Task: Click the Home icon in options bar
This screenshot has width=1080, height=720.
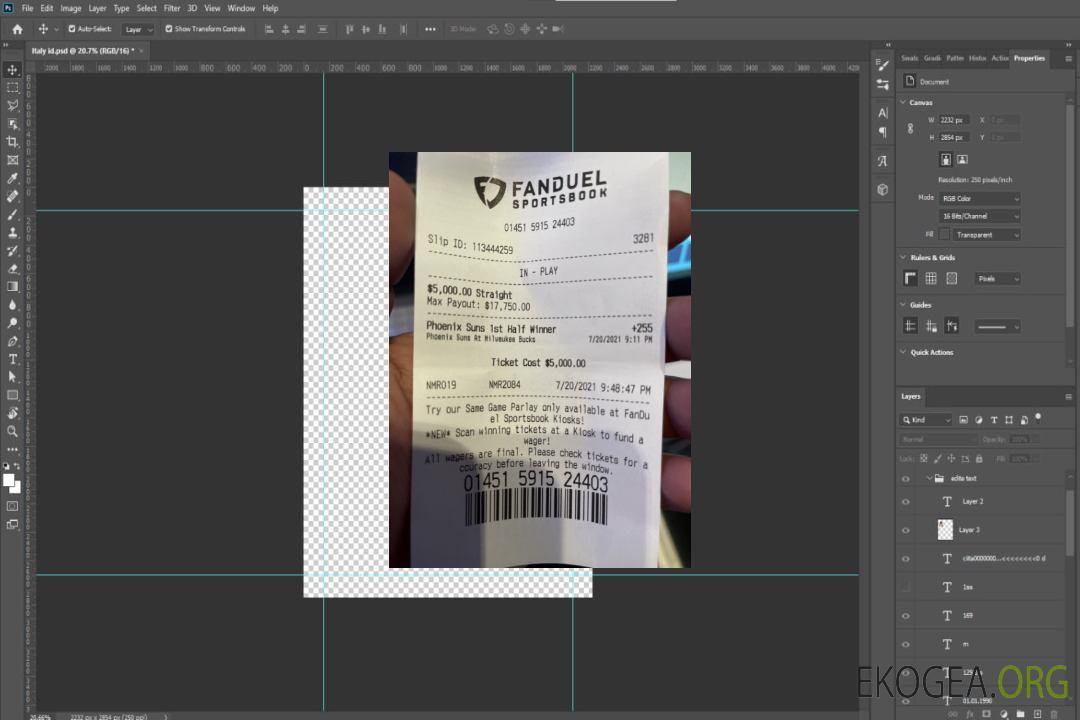Action: 17,29
